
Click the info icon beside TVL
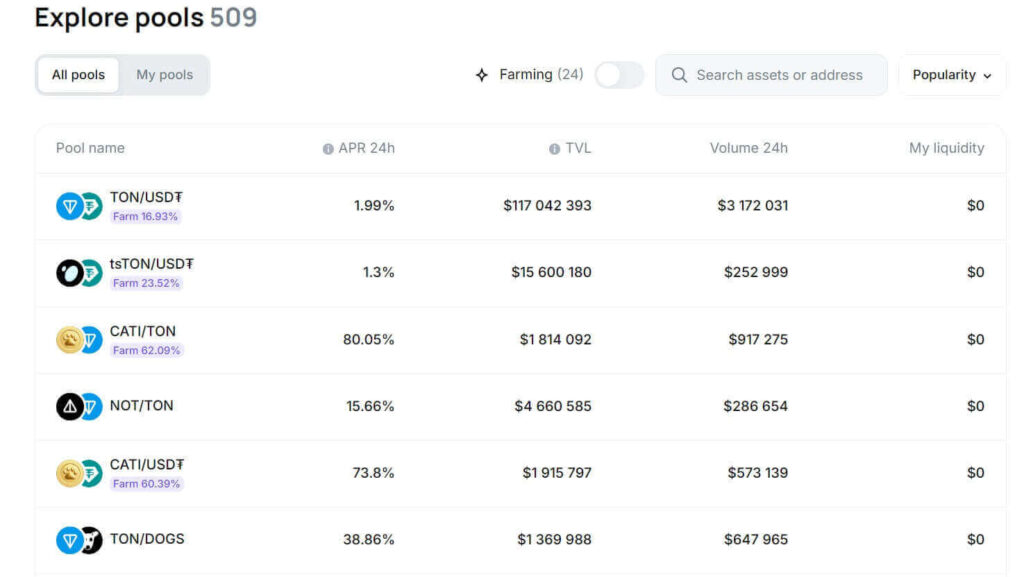point(554,149)
